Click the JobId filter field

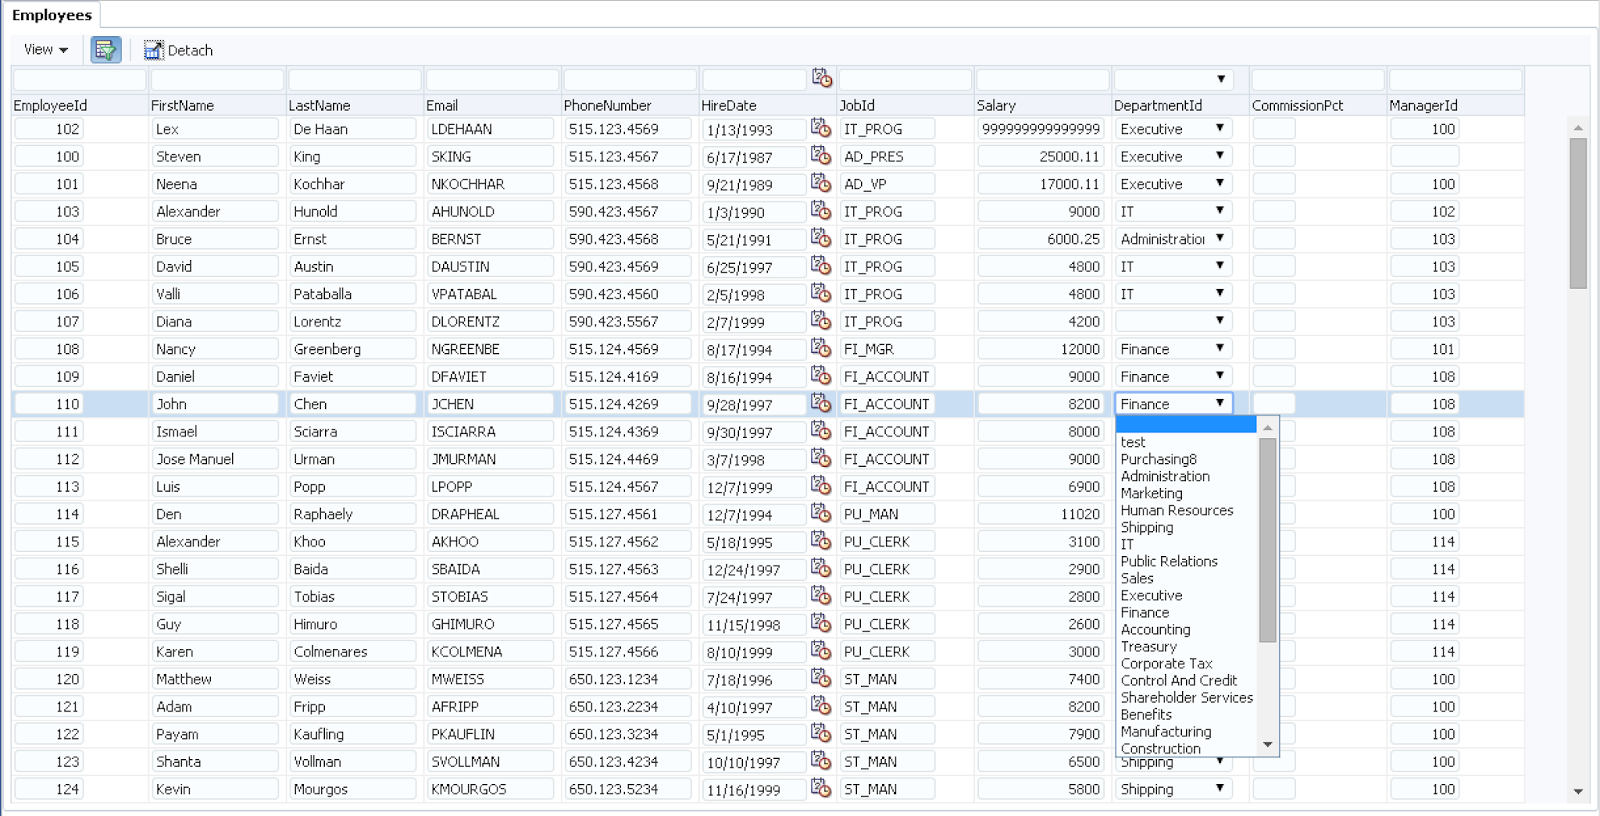(x=905, y=79)
